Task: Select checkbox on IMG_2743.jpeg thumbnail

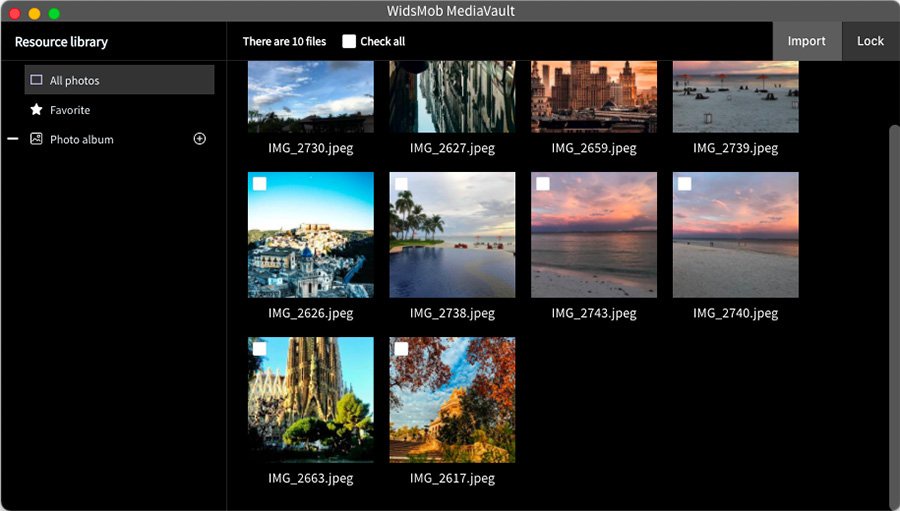Action: 543,184
